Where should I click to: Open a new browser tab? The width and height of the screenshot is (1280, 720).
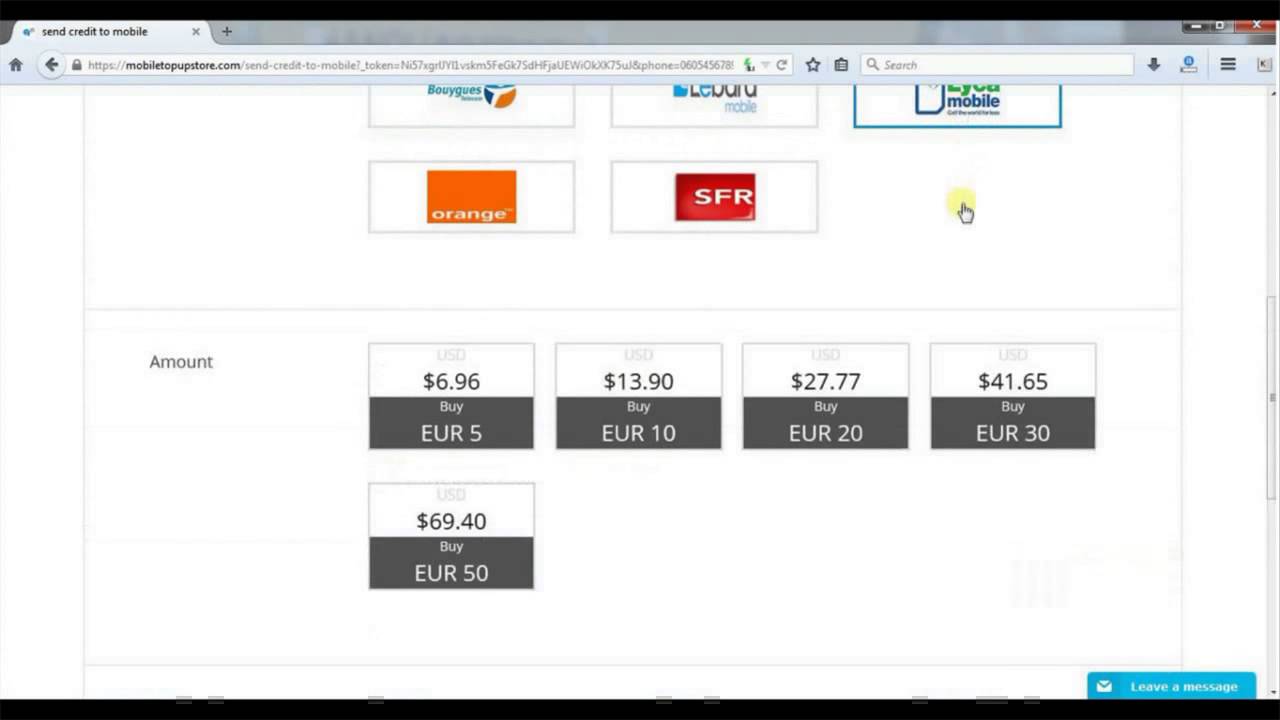(227, 31)
